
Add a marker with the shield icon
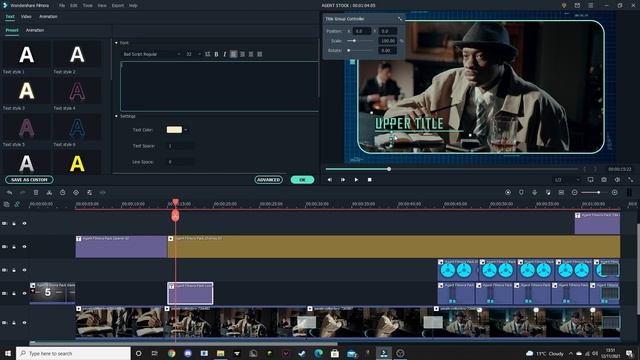pos(521,192)
